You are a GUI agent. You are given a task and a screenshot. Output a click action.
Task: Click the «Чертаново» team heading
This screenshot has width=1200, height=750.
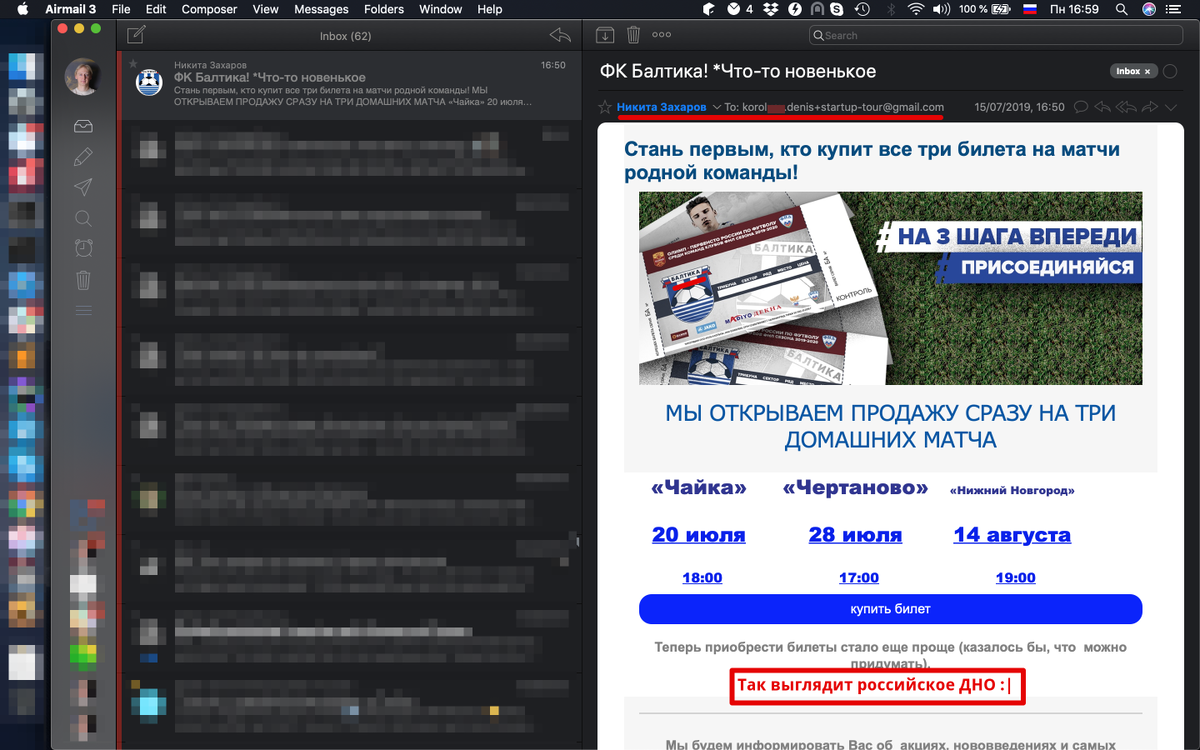[855, 488]
